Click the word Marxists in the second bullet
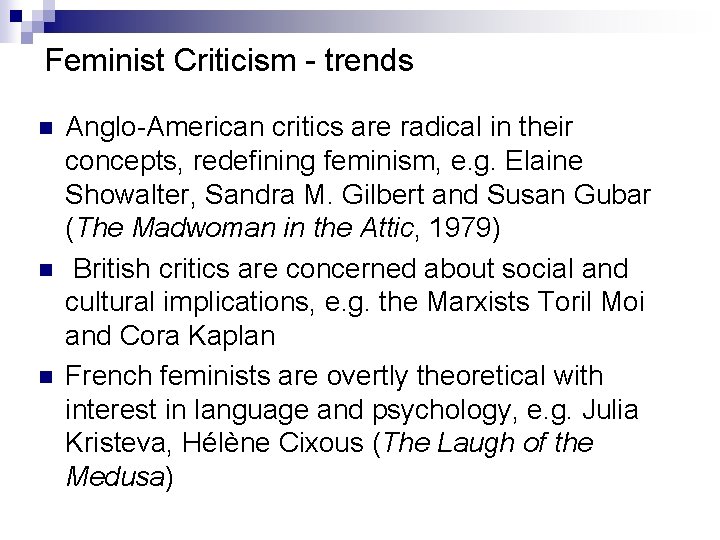The height and width of the screenshot is (540, 720). (478, 302)
